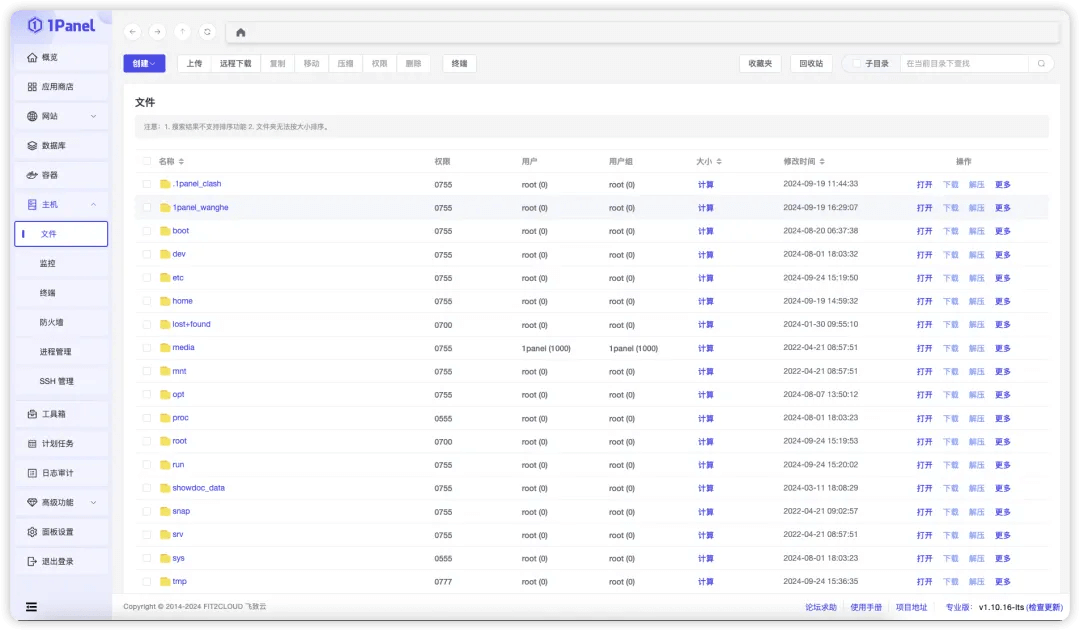Click the search field 在当前目录下查找

pyautogui.click(x=964, y=63)
